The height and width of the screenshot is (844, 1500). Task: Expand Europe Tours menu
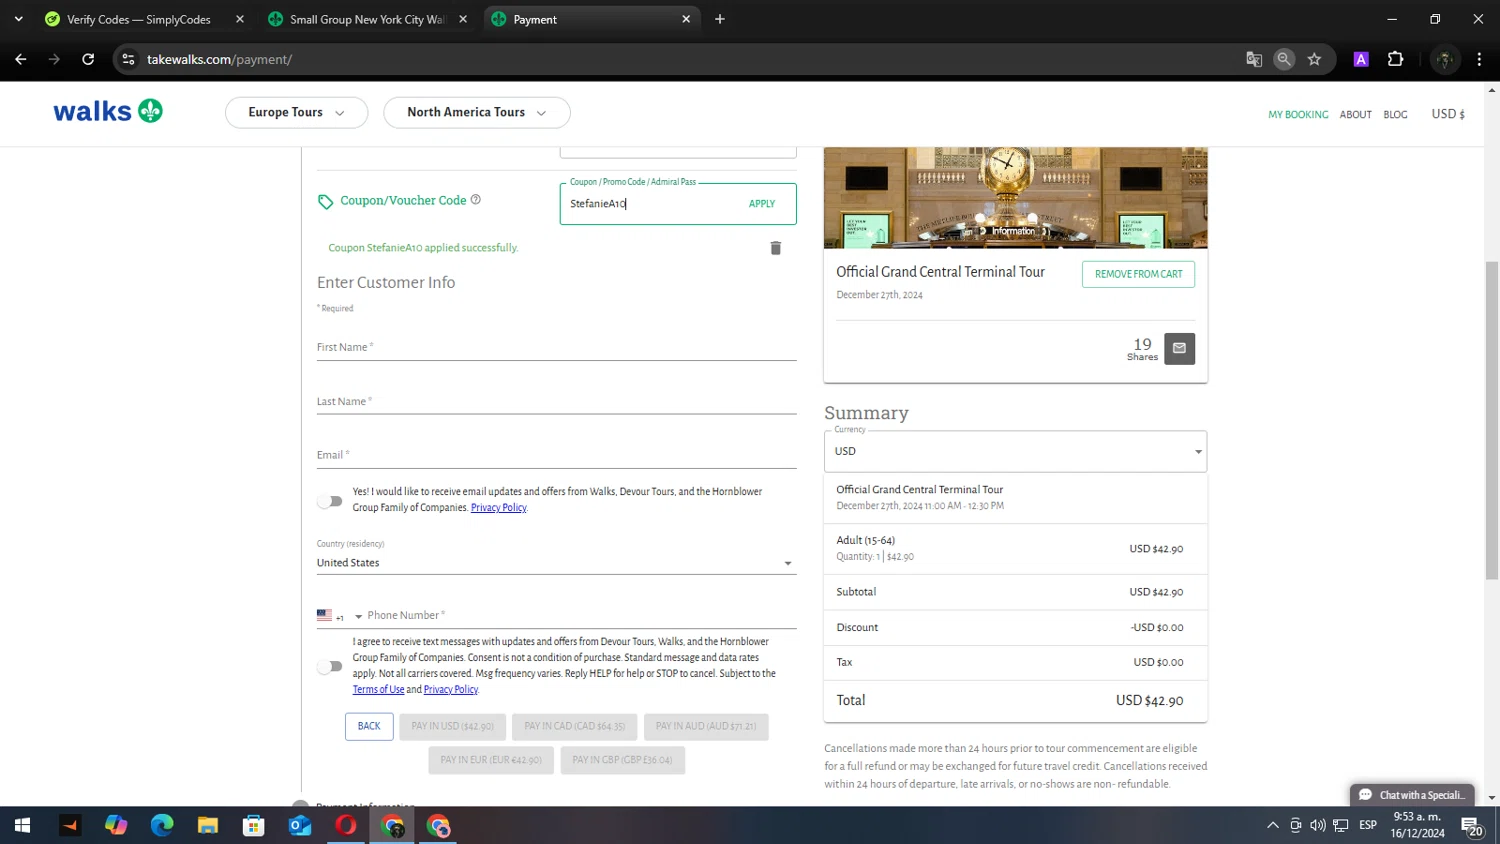[x=296, y=112]
